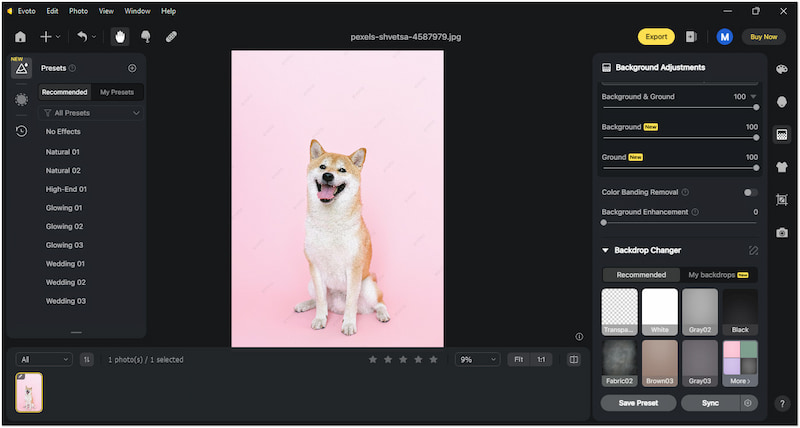Open the 9% zoom level dropdown
Screen dimensions: 800x428
[x=478, y=360]
